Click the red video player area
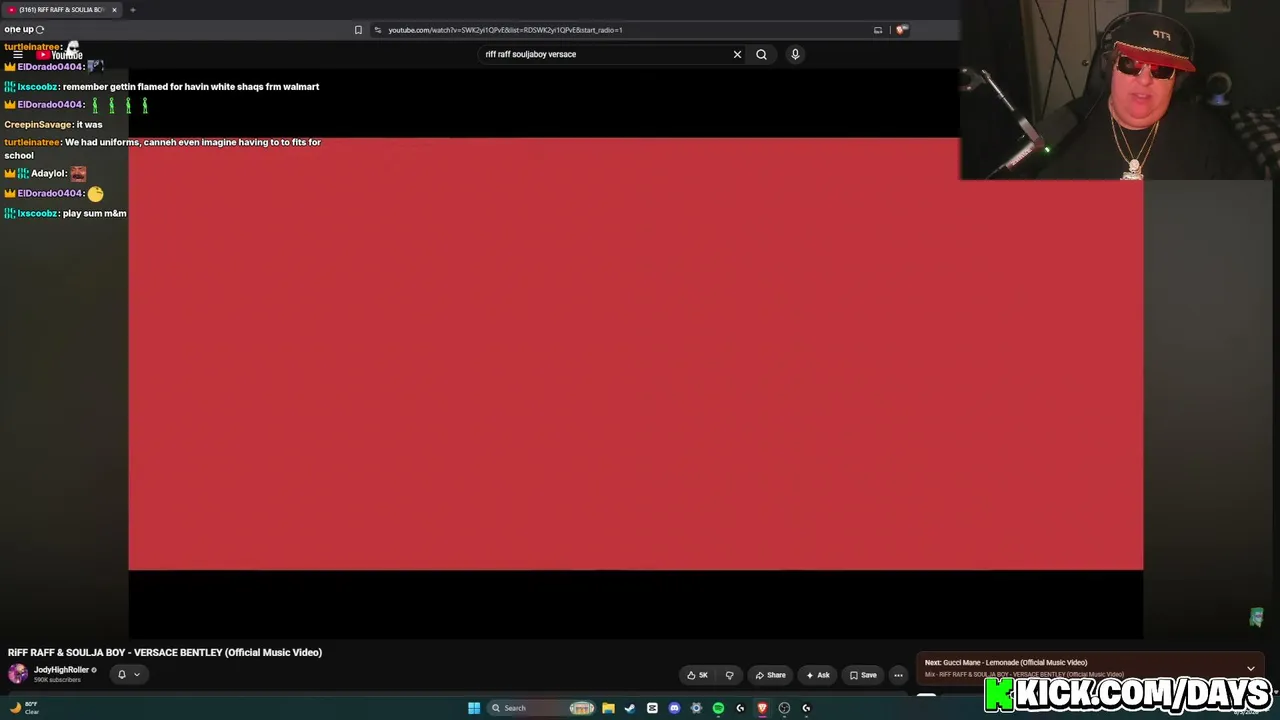1280x720 pixels. [635, 354]
